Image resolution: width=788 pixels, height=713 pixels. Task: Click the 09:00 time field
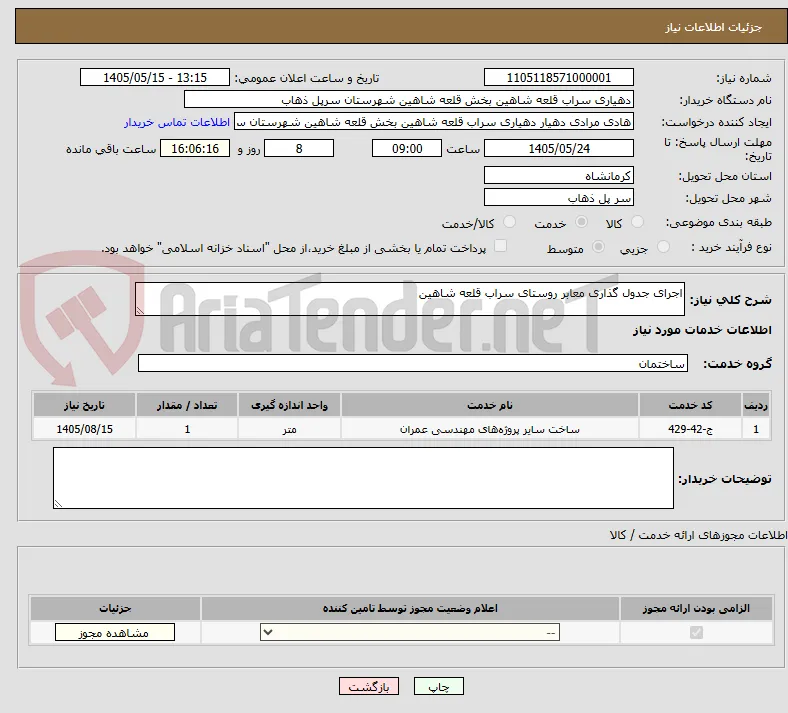pos(407,148)
